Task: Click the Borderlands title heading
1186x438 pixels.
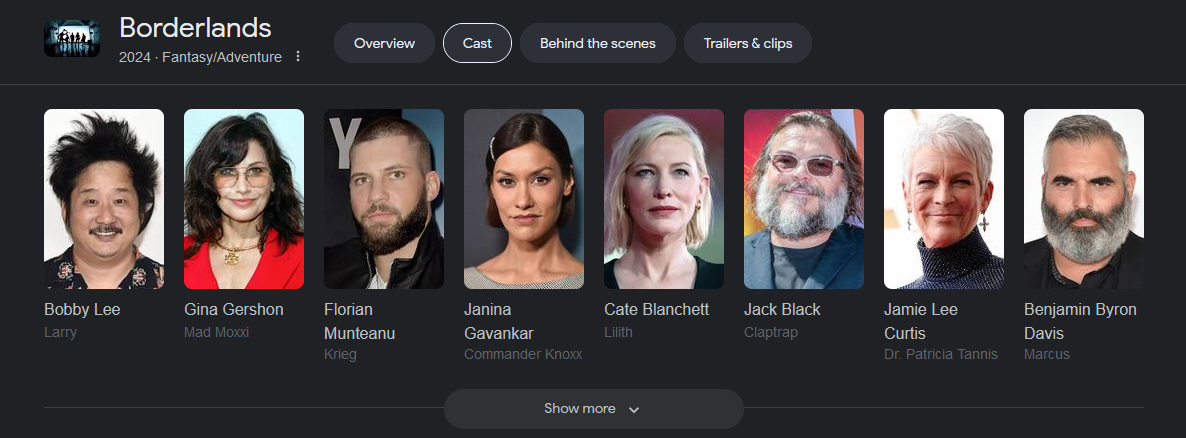Action: pos(195,28)
